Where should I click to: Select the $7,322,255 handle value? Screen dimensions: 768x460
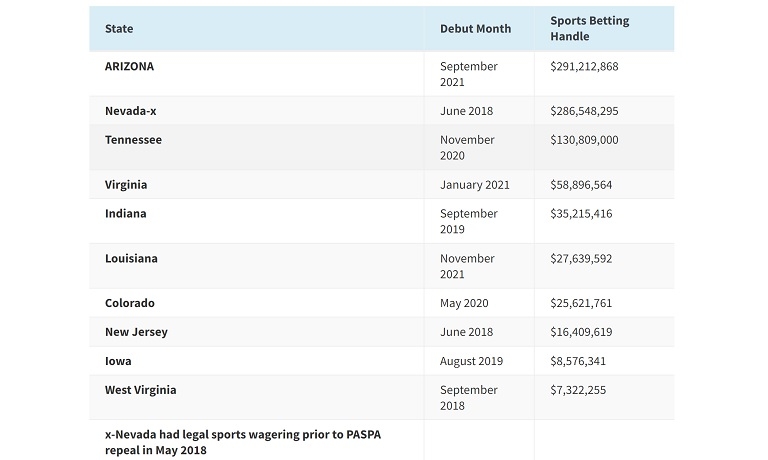tap(578, 390)
